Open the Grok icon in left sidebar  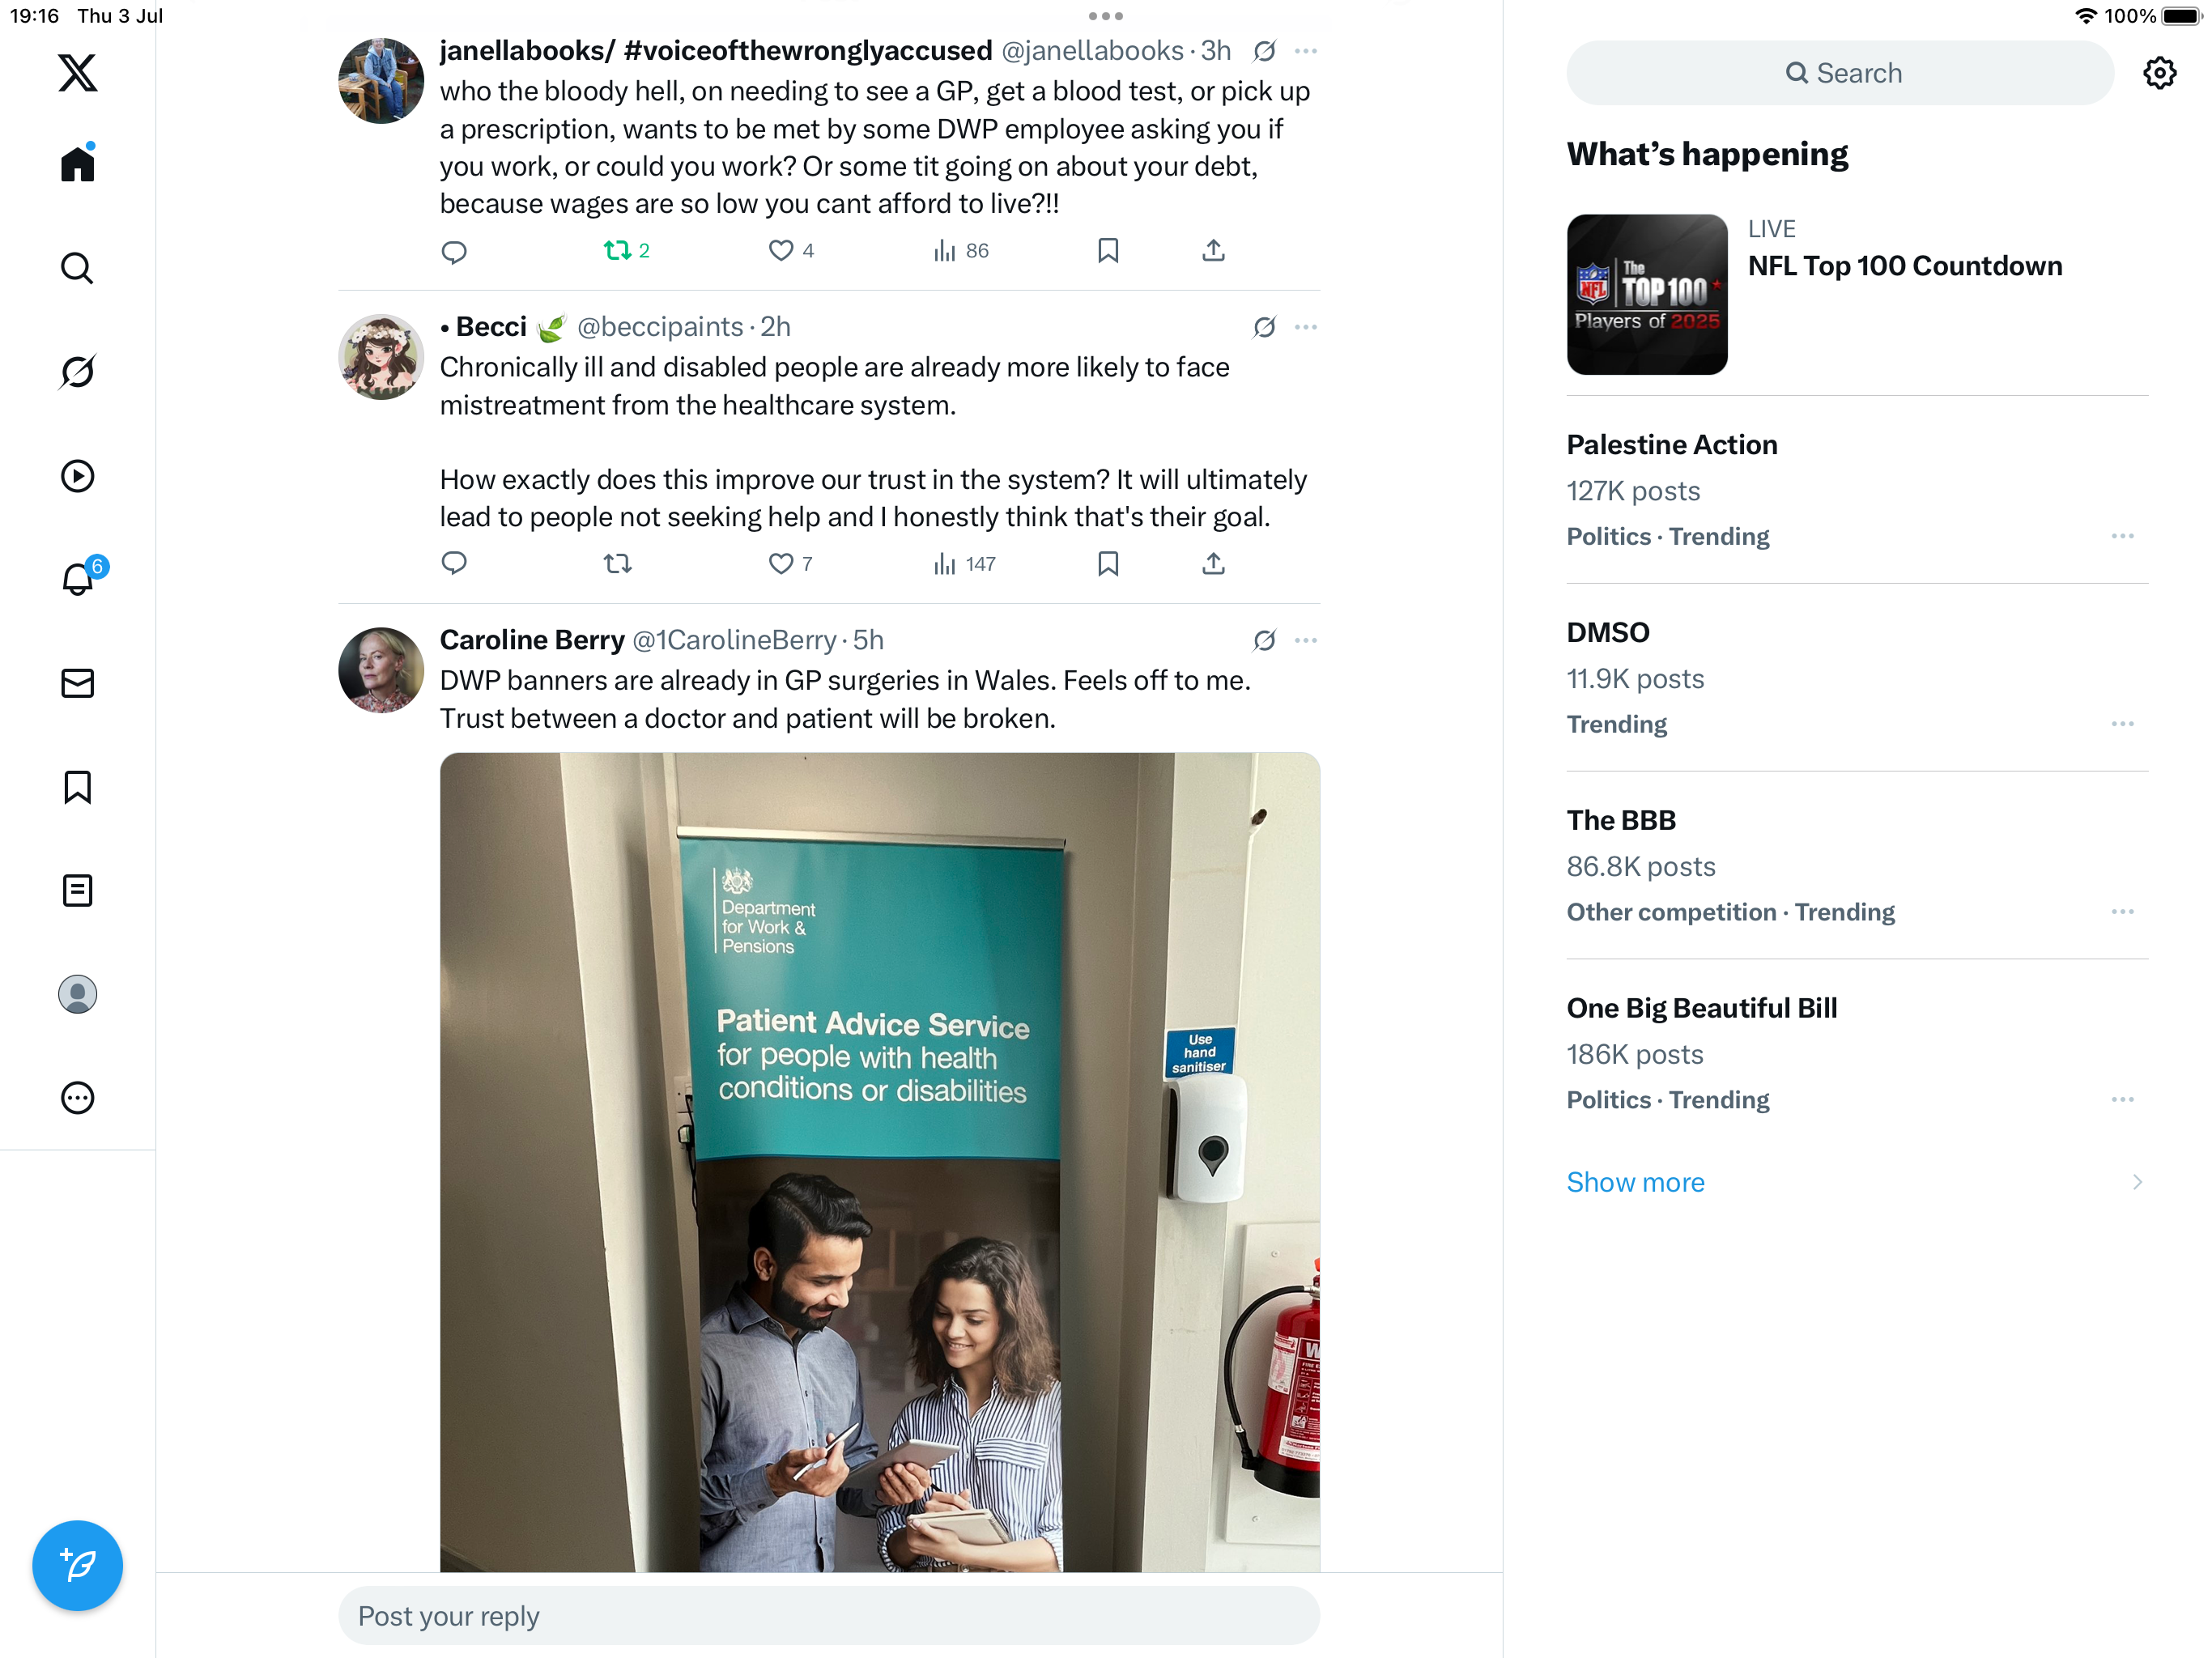tap(77, 372)
